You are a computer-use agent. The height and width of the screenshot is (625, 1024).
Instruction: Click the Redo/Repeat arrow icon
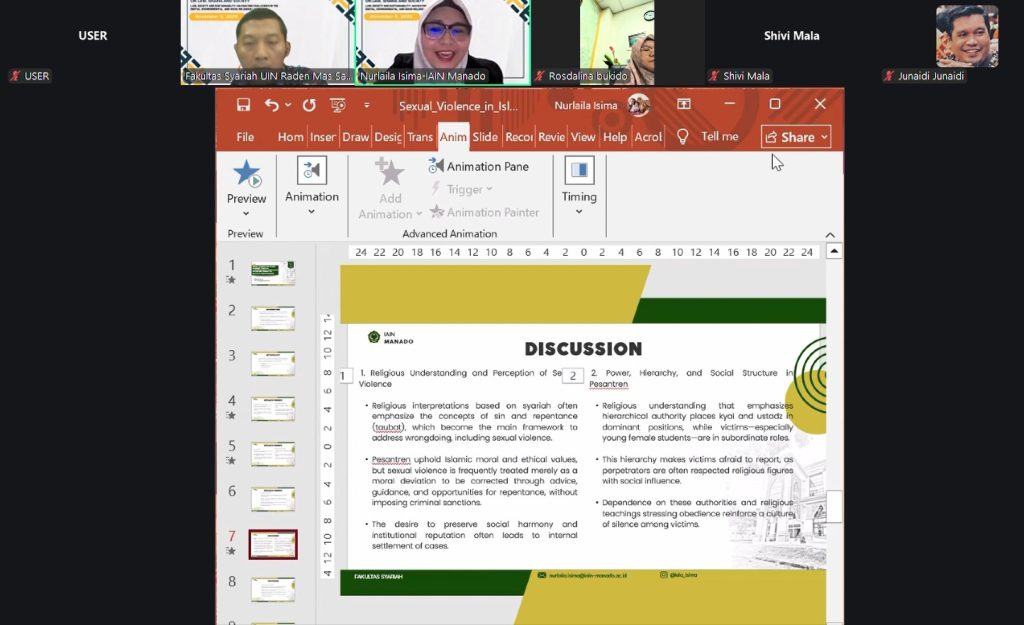(309, 105)
